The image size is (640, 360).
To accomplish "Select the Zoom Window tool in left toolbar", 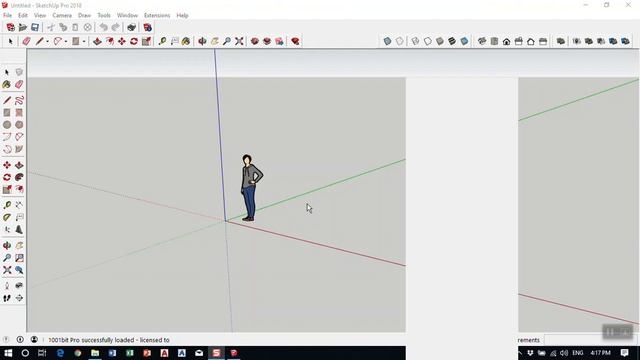I will [x=19, y=258].
